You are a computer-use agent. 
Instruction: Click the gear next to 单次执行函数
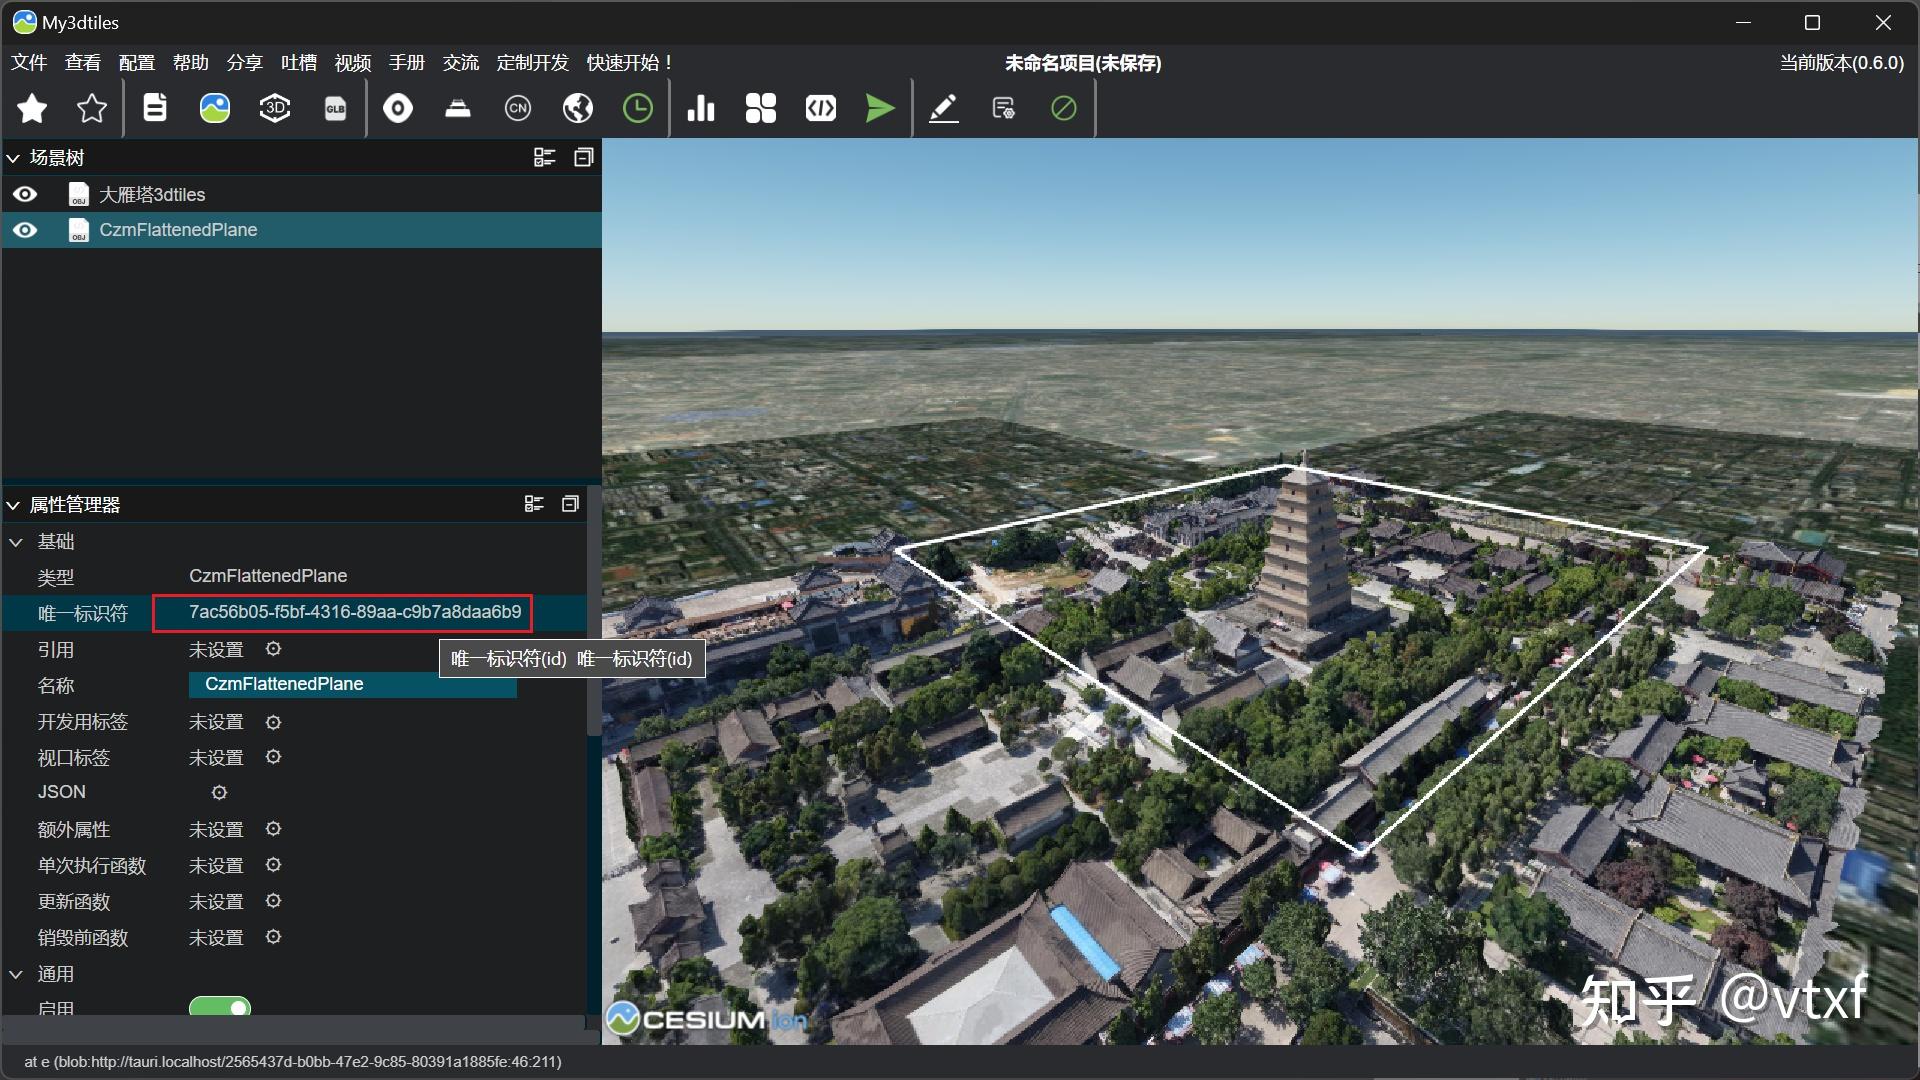tap(273, 865)
